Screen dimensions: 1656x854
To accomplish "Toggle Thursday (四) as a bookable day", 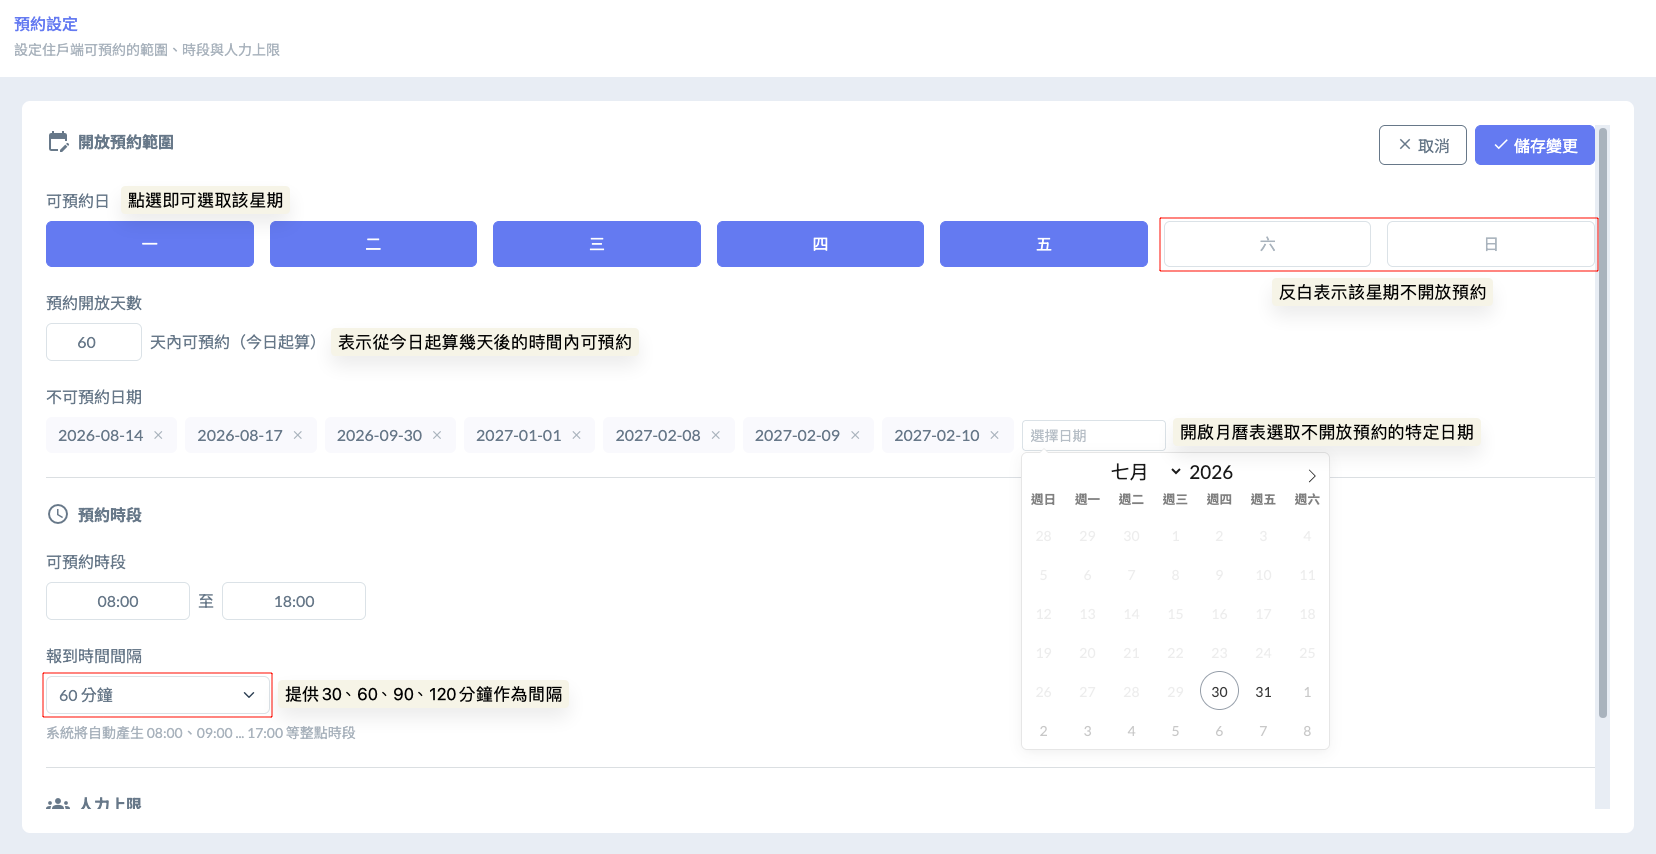I will (820, 244).
